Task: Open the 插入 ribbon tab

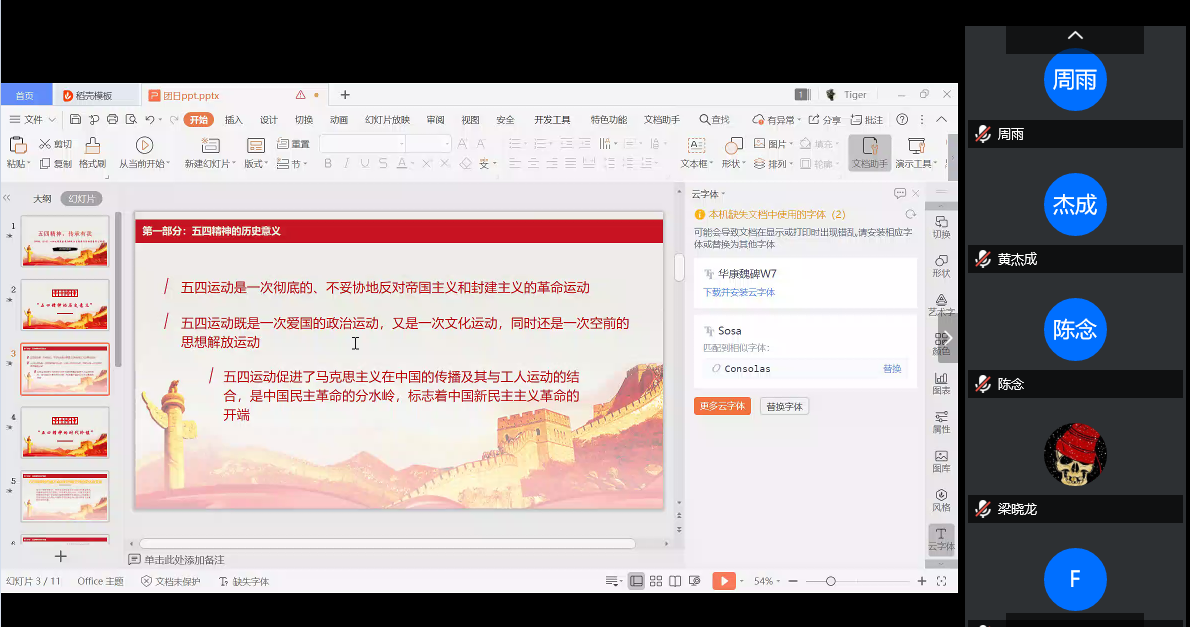Action: 233,120
